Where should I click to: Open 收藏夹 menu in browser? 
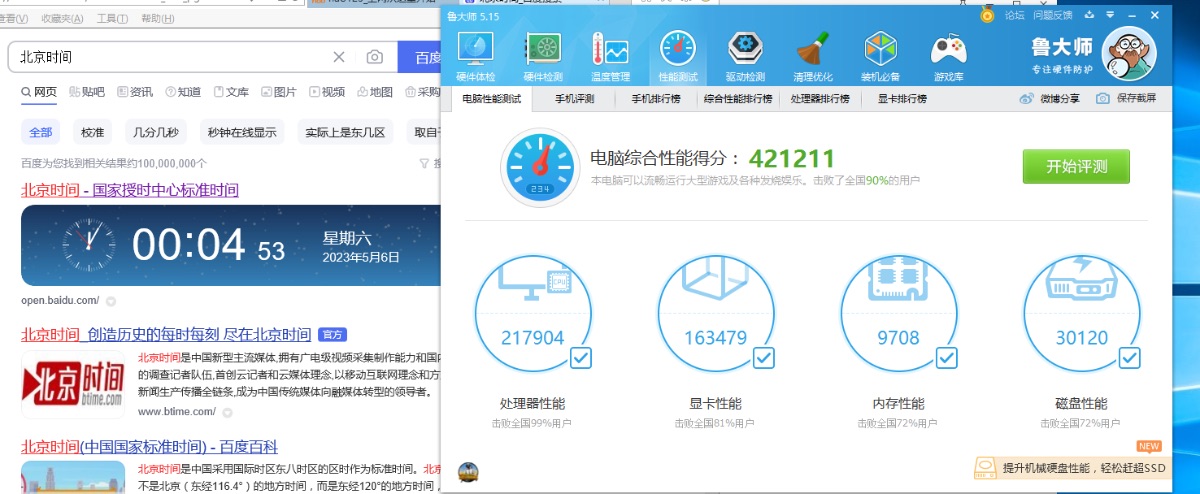[63, 18]
